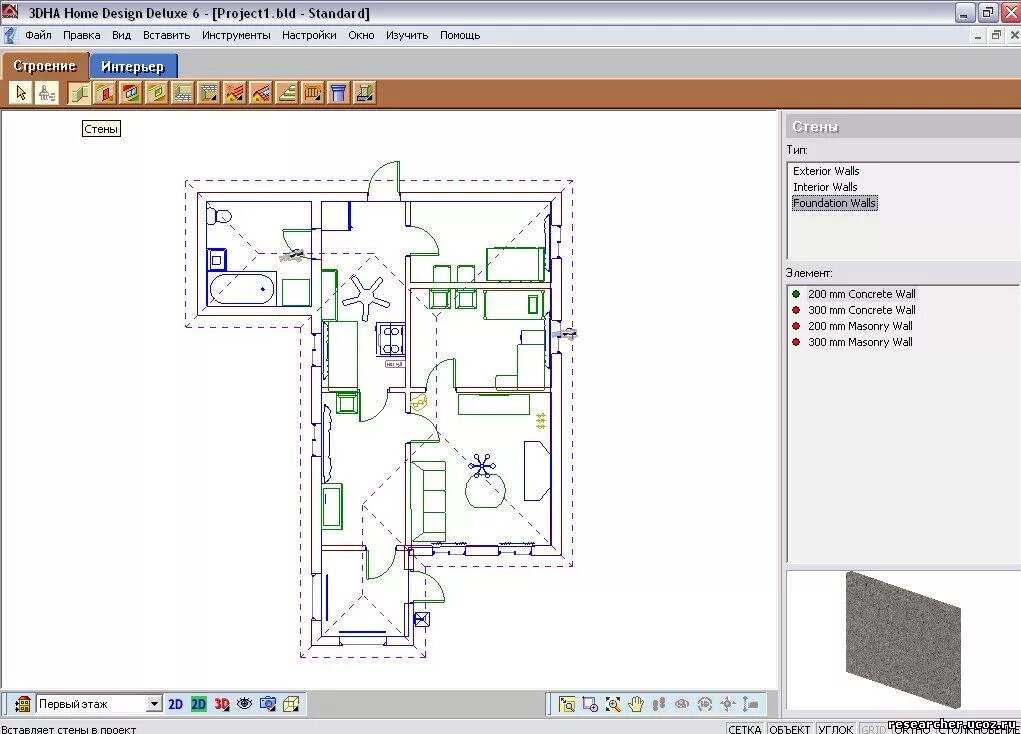Switch to the Интерьер tab
Image resolution: width=1021 pixels, height=734 pixels.
point(133,66)
